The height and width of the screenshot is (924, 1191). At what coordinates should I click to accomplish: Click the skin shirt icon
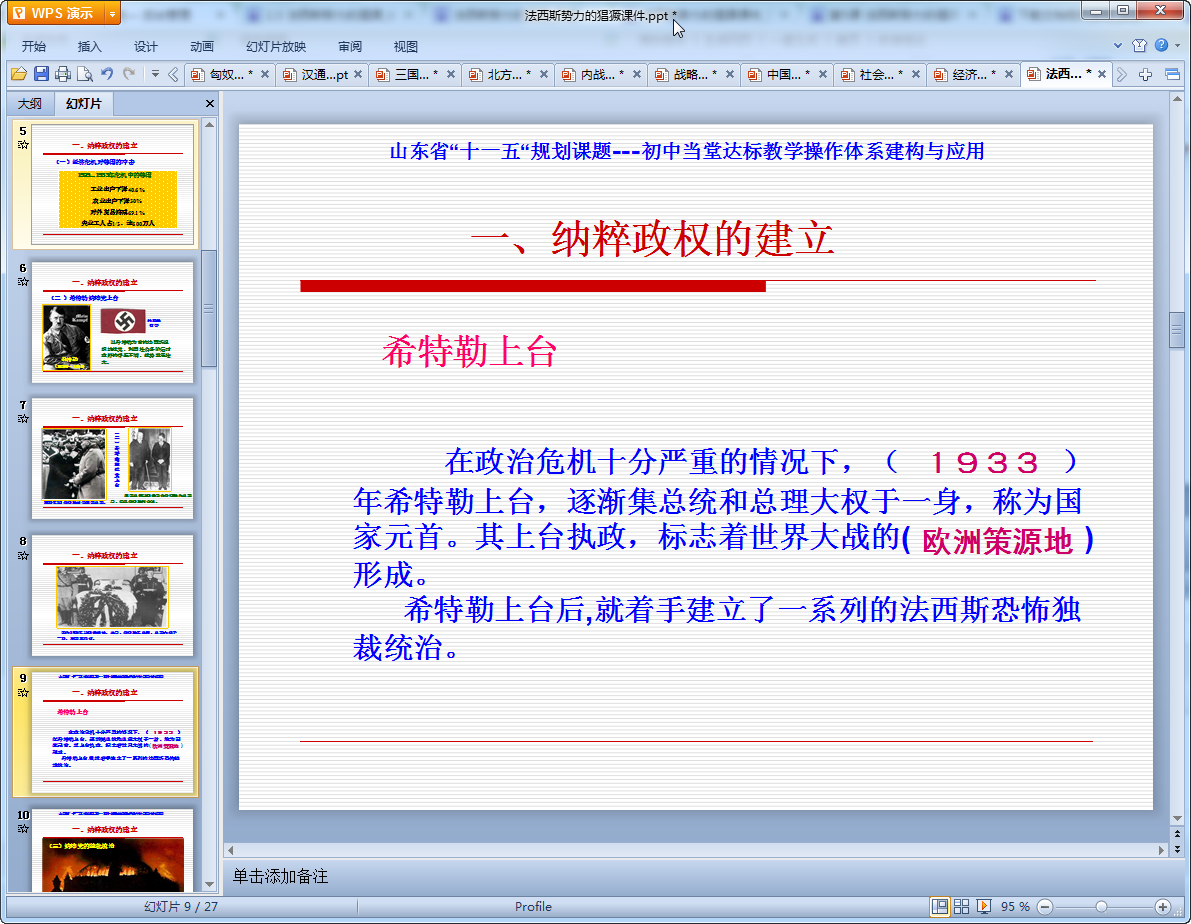pos(1139,46)
